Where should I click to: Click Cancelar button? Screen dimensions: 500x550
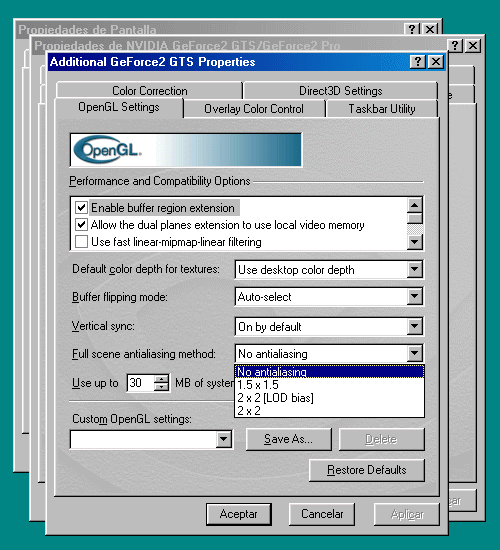(322, 514)
